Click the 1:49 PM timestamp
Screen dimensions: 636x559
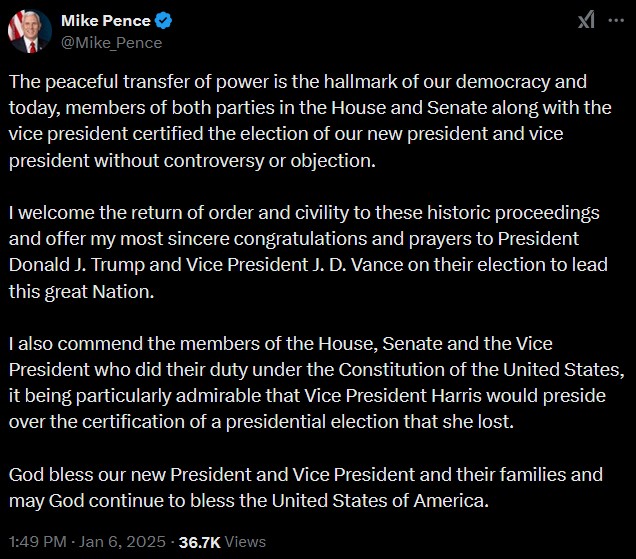click(x=38, y=542)
